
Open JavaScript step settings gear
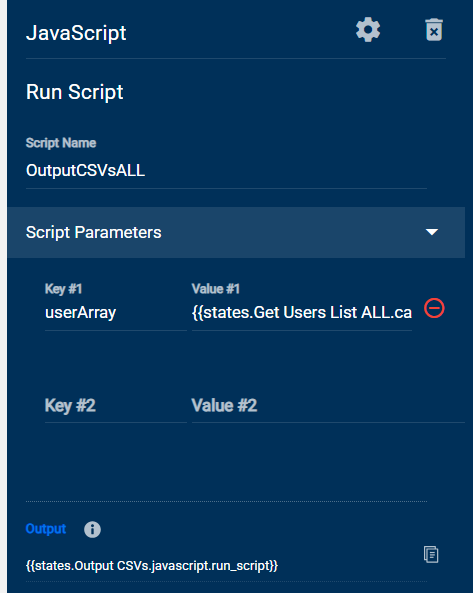[368, 30]
